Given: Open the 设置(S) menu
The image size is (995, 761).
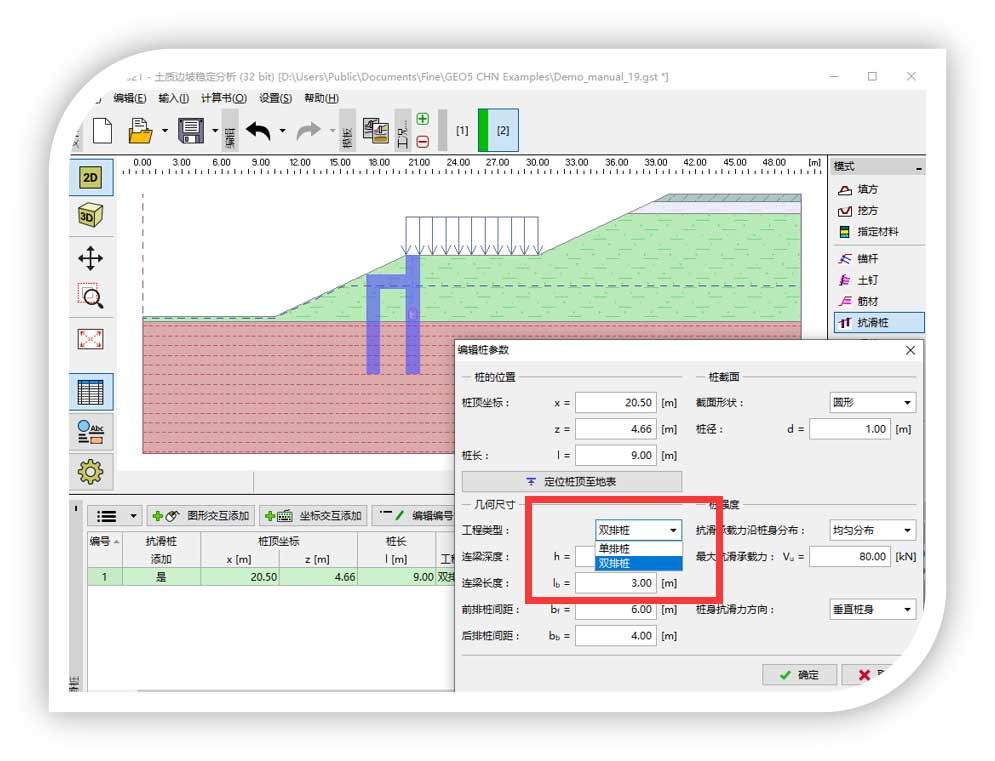Looking at the screenshot, I should 275,98.
